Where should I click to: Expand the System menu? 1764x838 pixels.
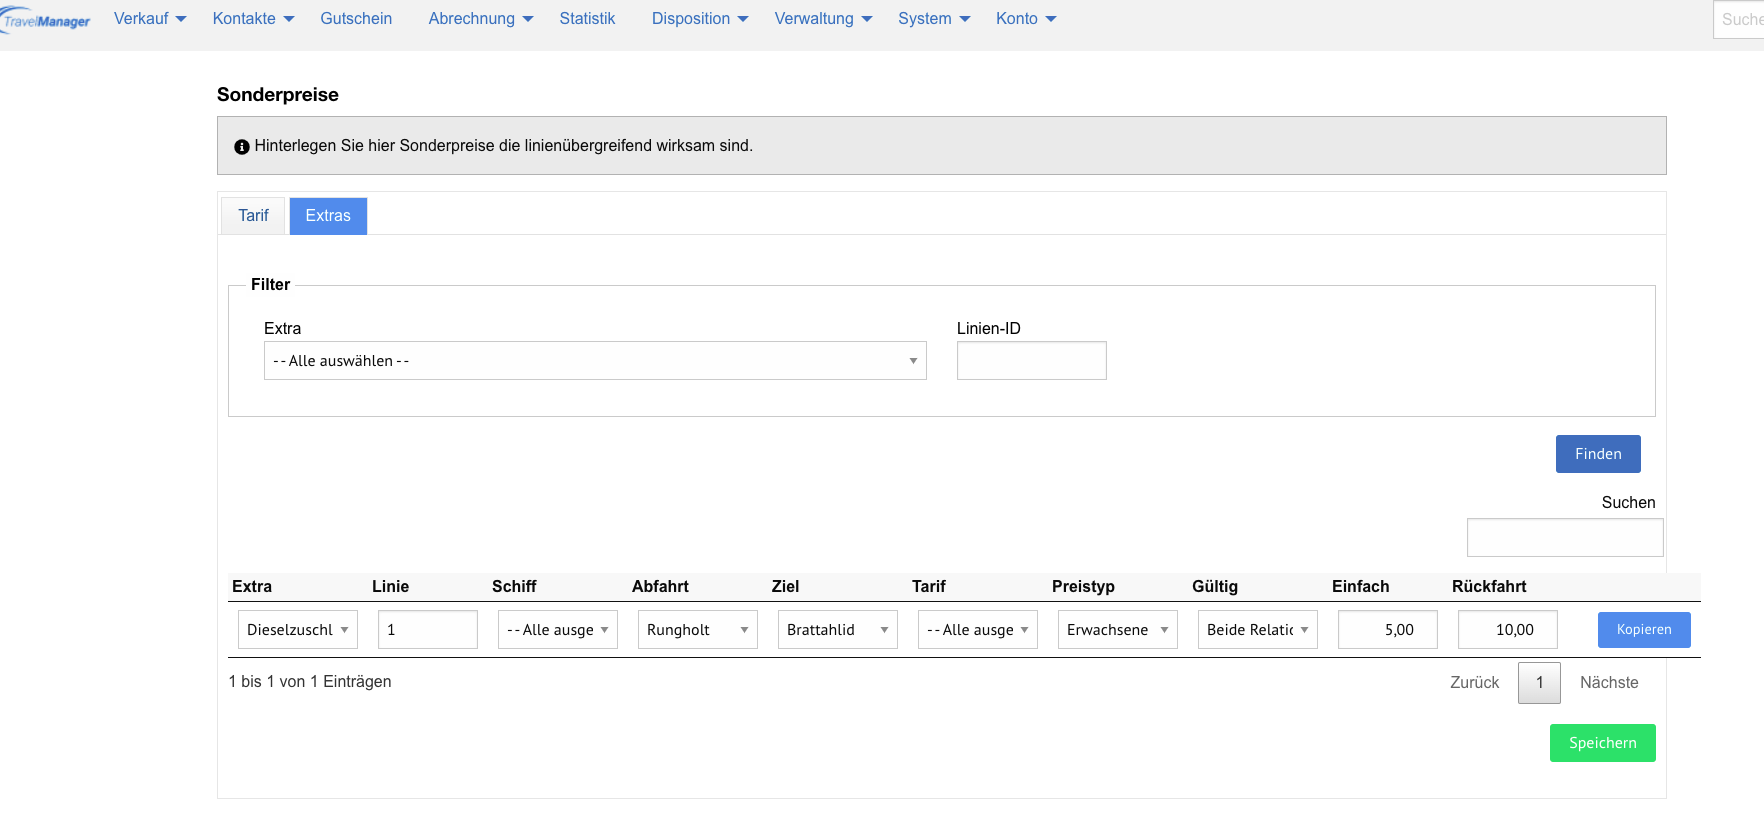pyautogui.click(x=934, y=19)
